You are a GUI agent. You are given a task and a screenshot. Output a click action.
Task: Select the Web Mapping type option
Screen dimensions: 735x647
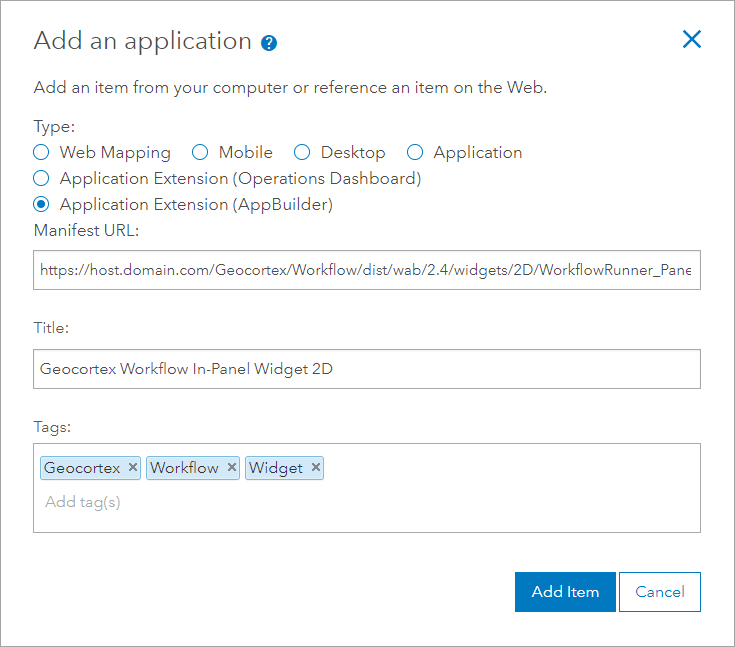click(41, 153)
